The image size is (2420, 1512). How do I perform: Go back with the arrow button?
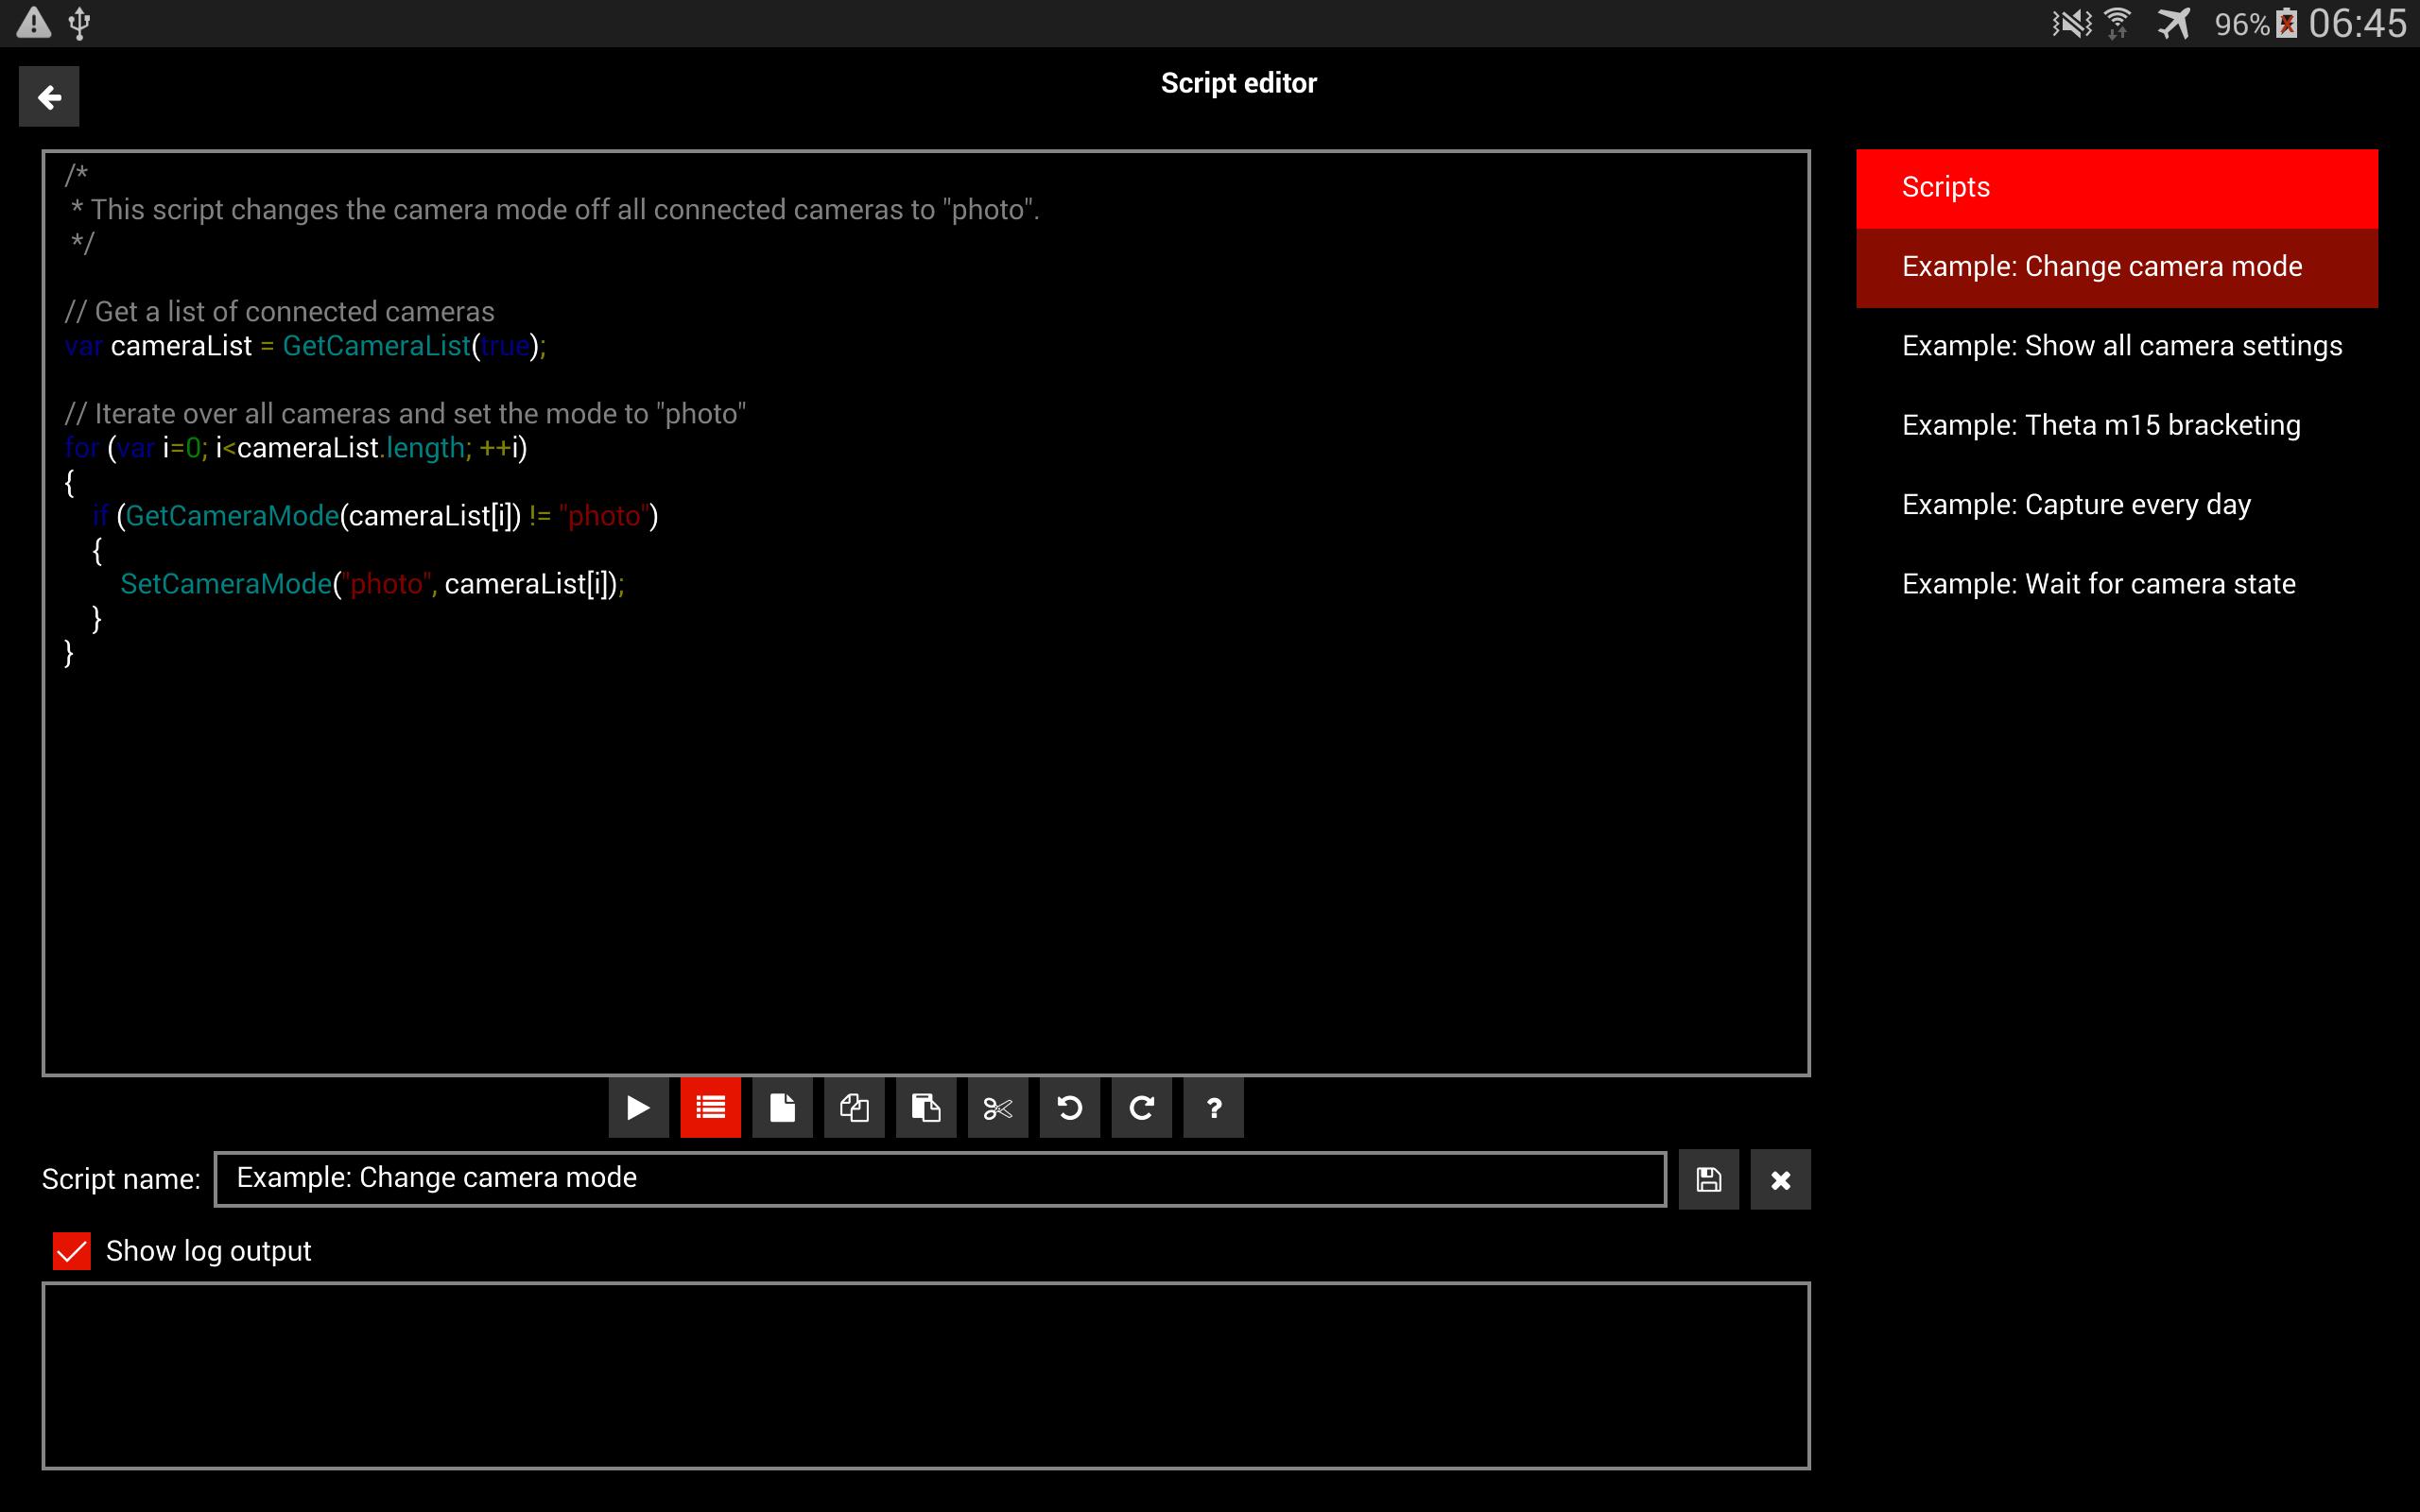point(49,97)
